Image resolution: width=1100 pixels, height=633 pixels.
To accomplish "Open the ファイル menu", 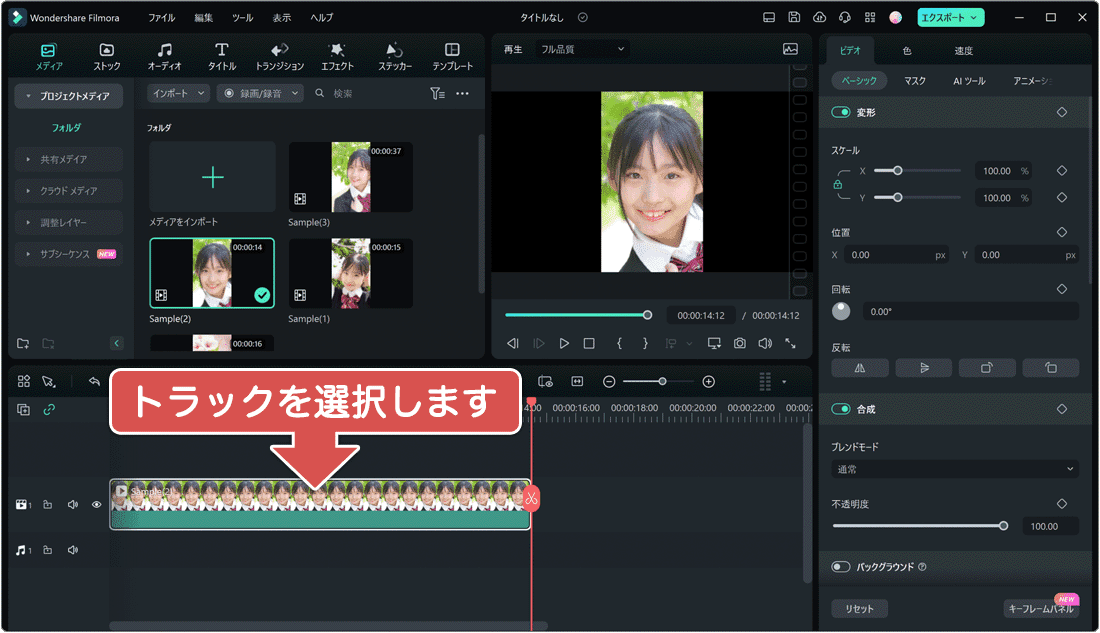I will [162, 17].
